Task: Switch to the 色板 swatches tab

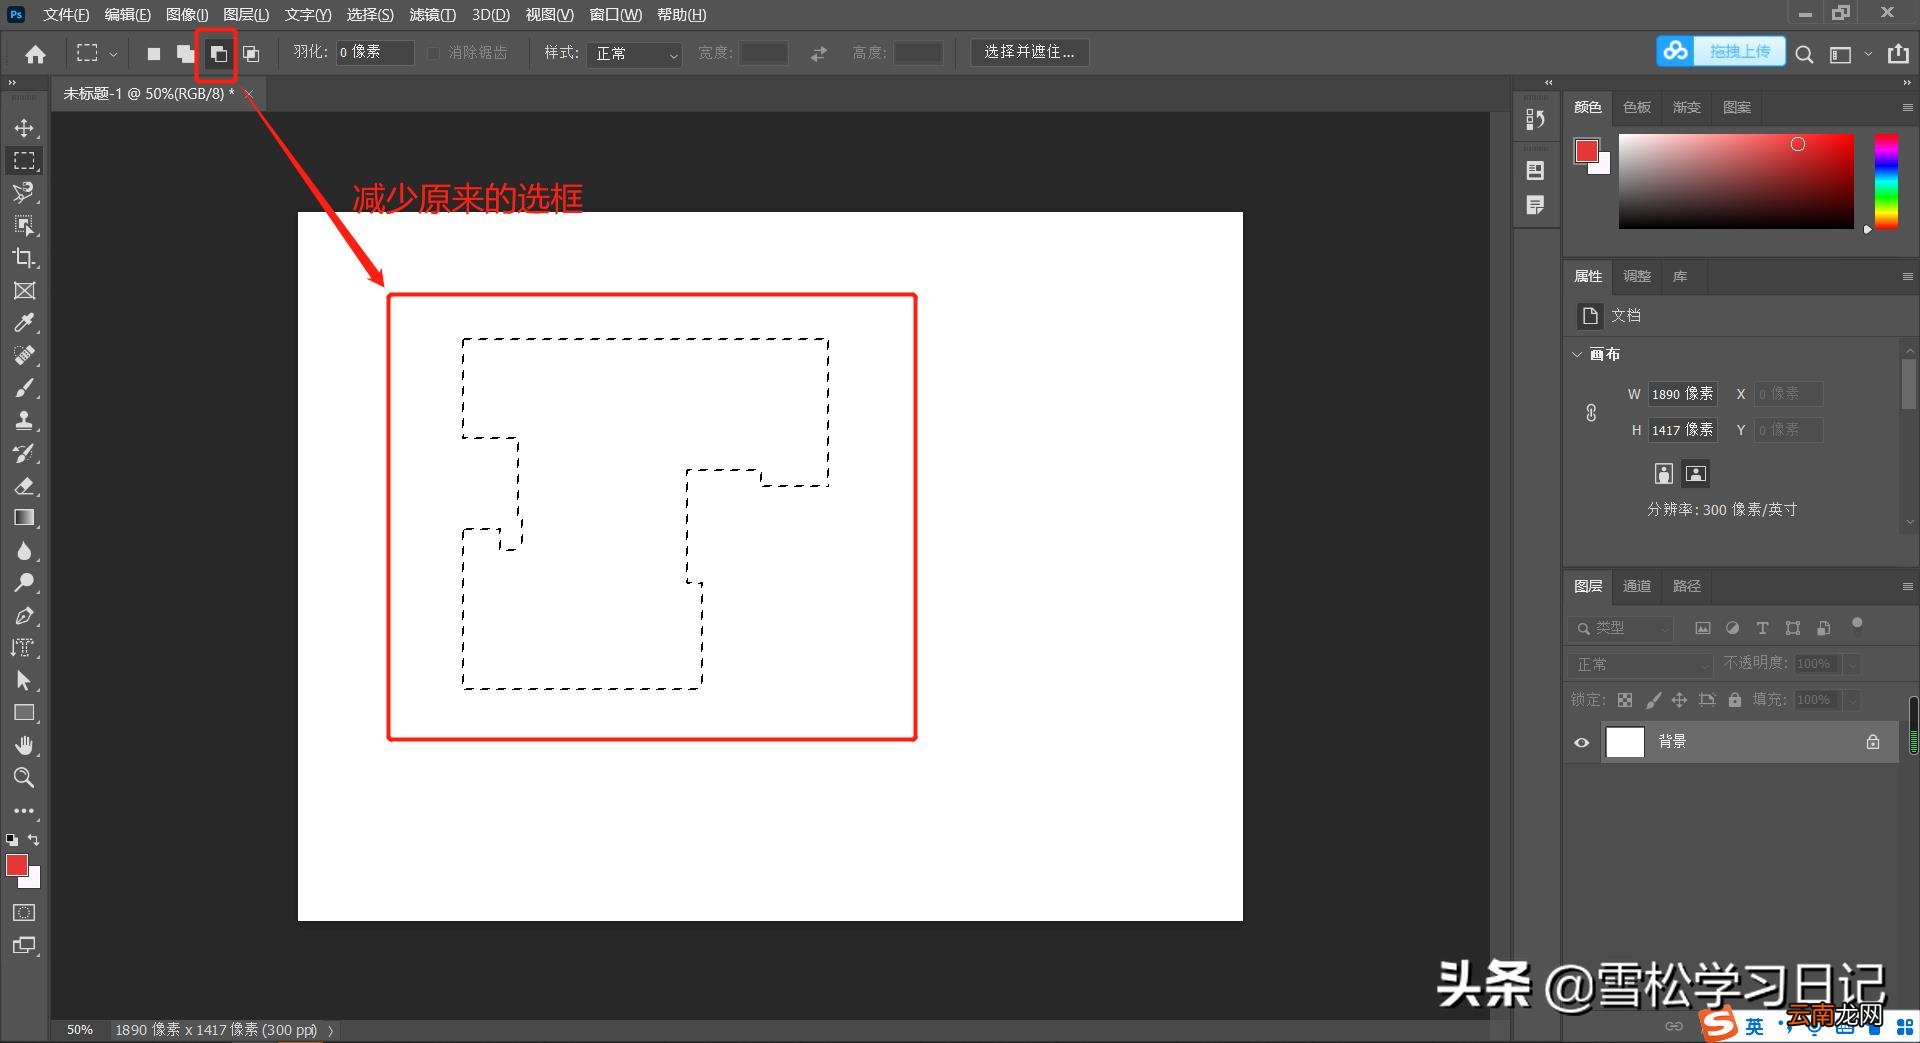Action: pos(1637,107)
